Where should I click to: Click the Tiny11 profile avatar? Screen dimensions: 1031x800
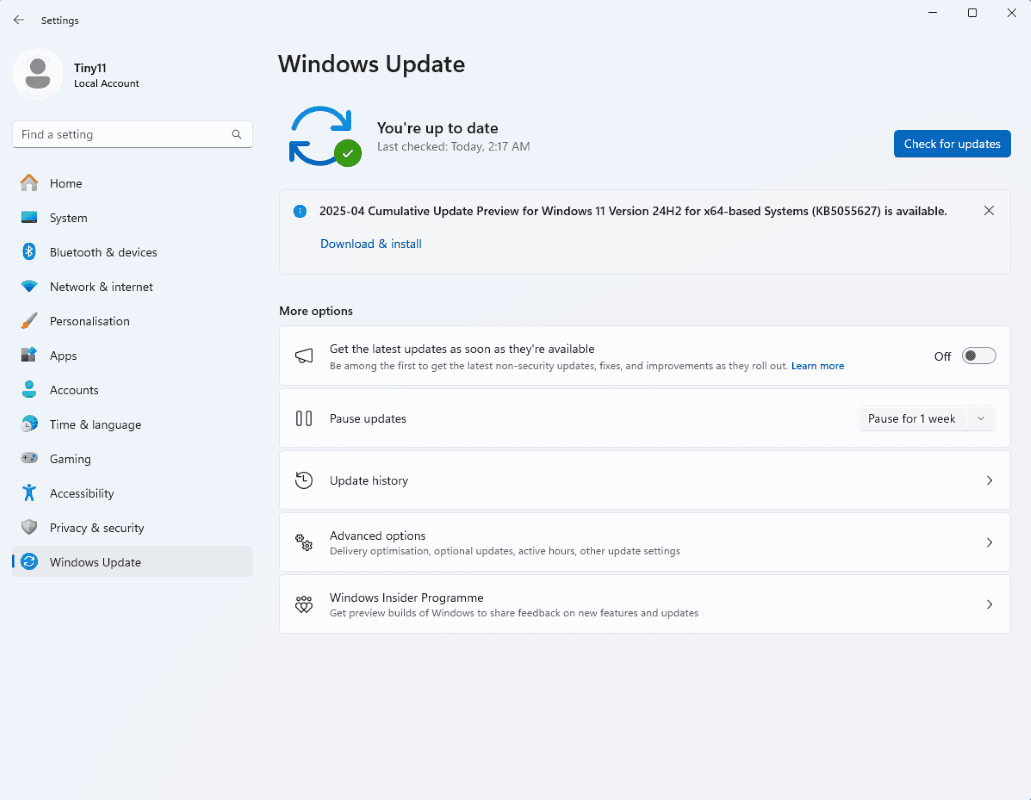(x=37, y=74)
